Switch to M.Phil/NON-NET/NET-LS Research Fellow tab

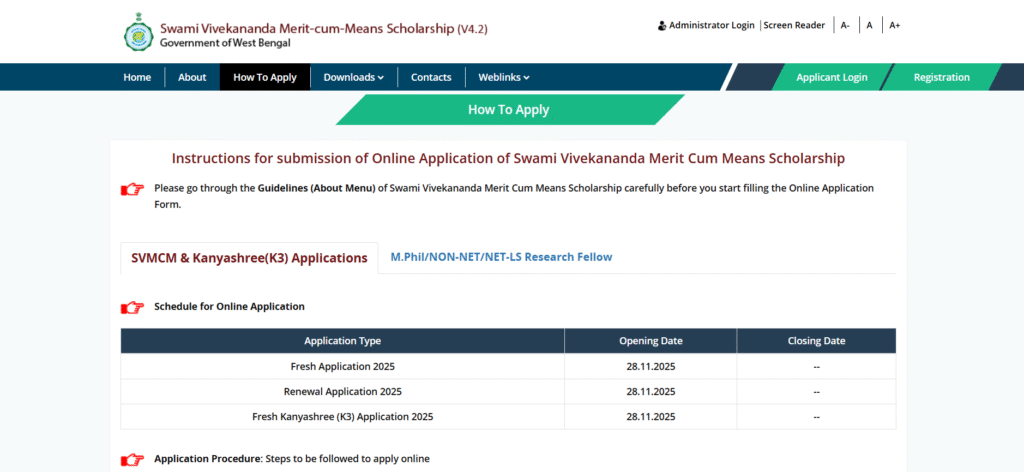(501, 257)
